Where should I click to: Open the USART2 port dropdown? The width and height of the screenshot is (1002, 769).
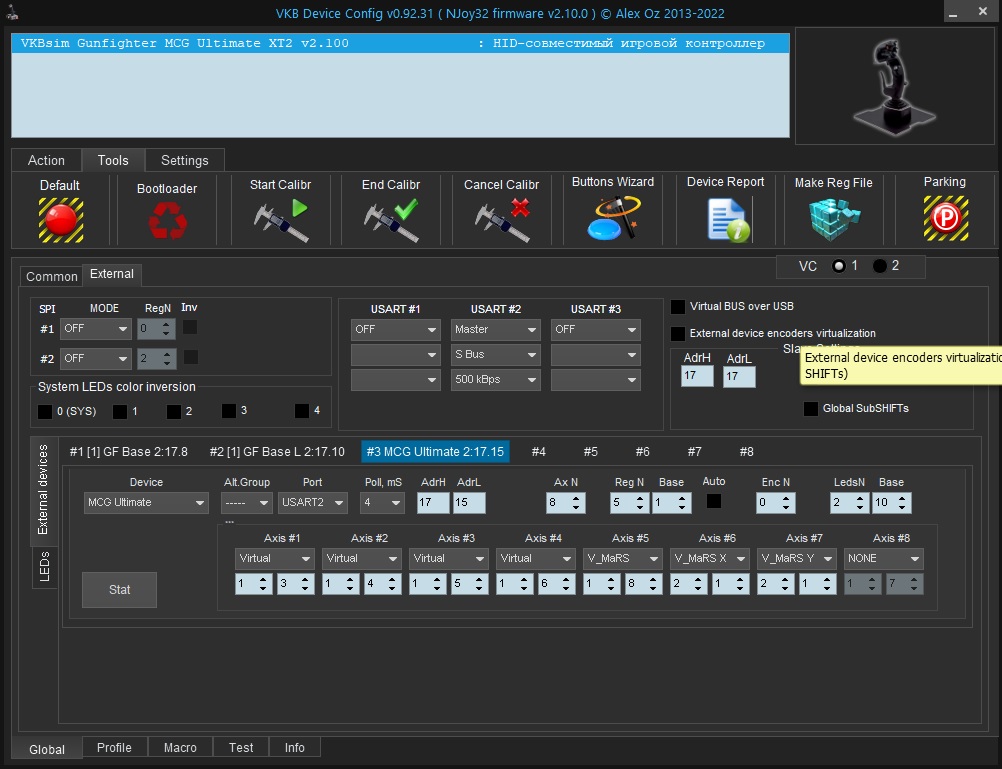312,502
